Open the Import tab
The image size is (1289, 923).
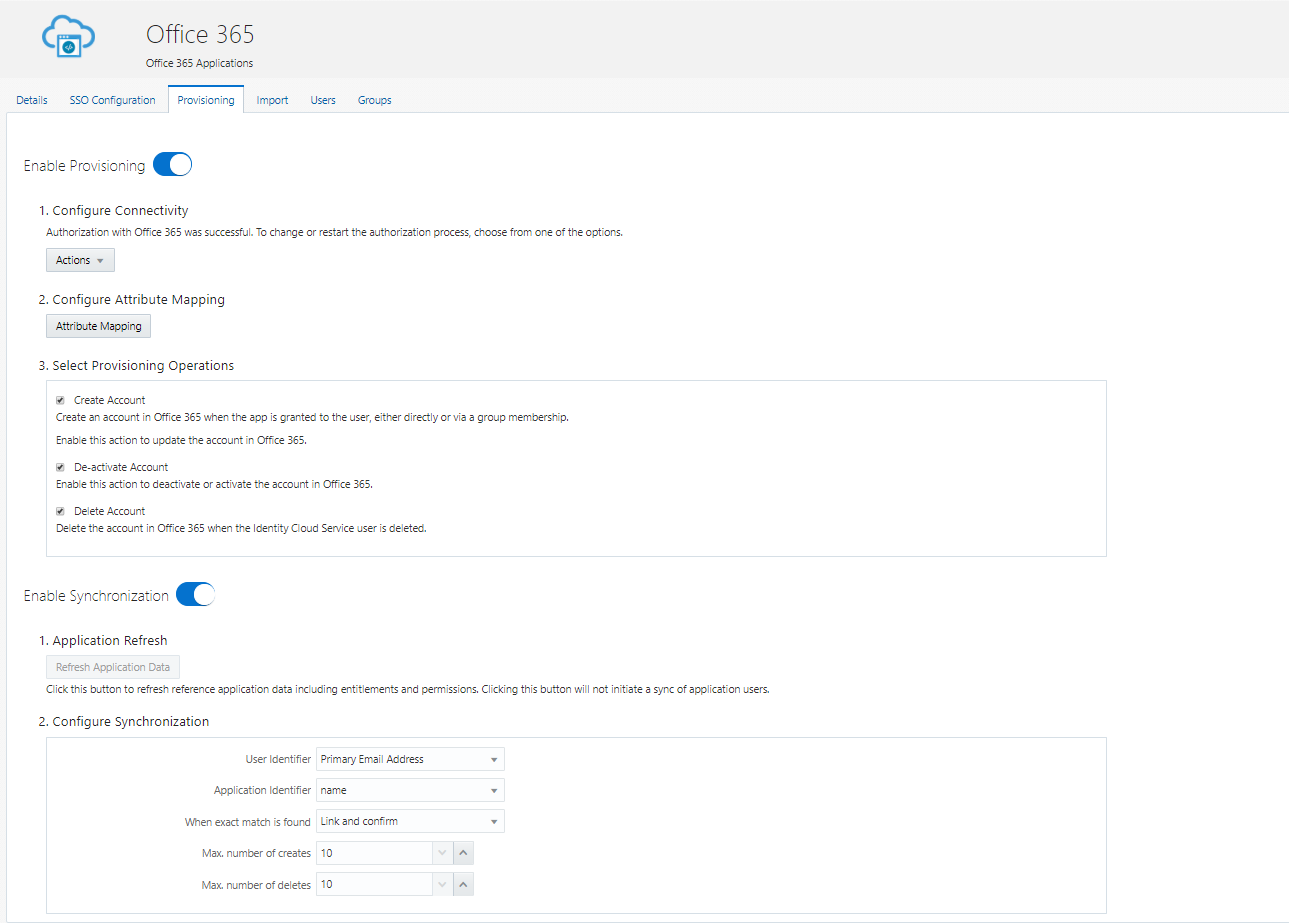point(272,100)
